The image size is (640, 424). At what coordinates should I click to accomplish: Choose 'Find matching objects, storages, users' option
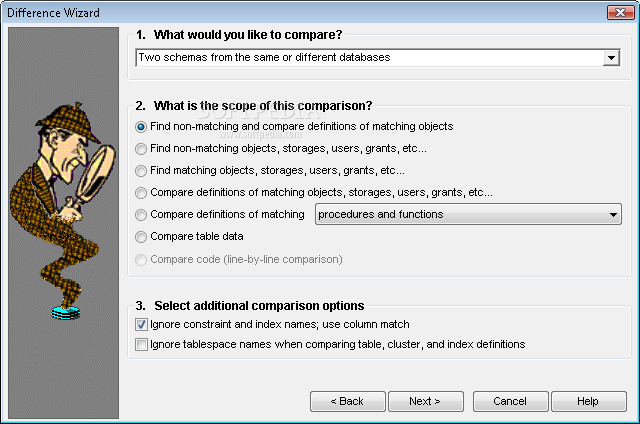point(141,171)
